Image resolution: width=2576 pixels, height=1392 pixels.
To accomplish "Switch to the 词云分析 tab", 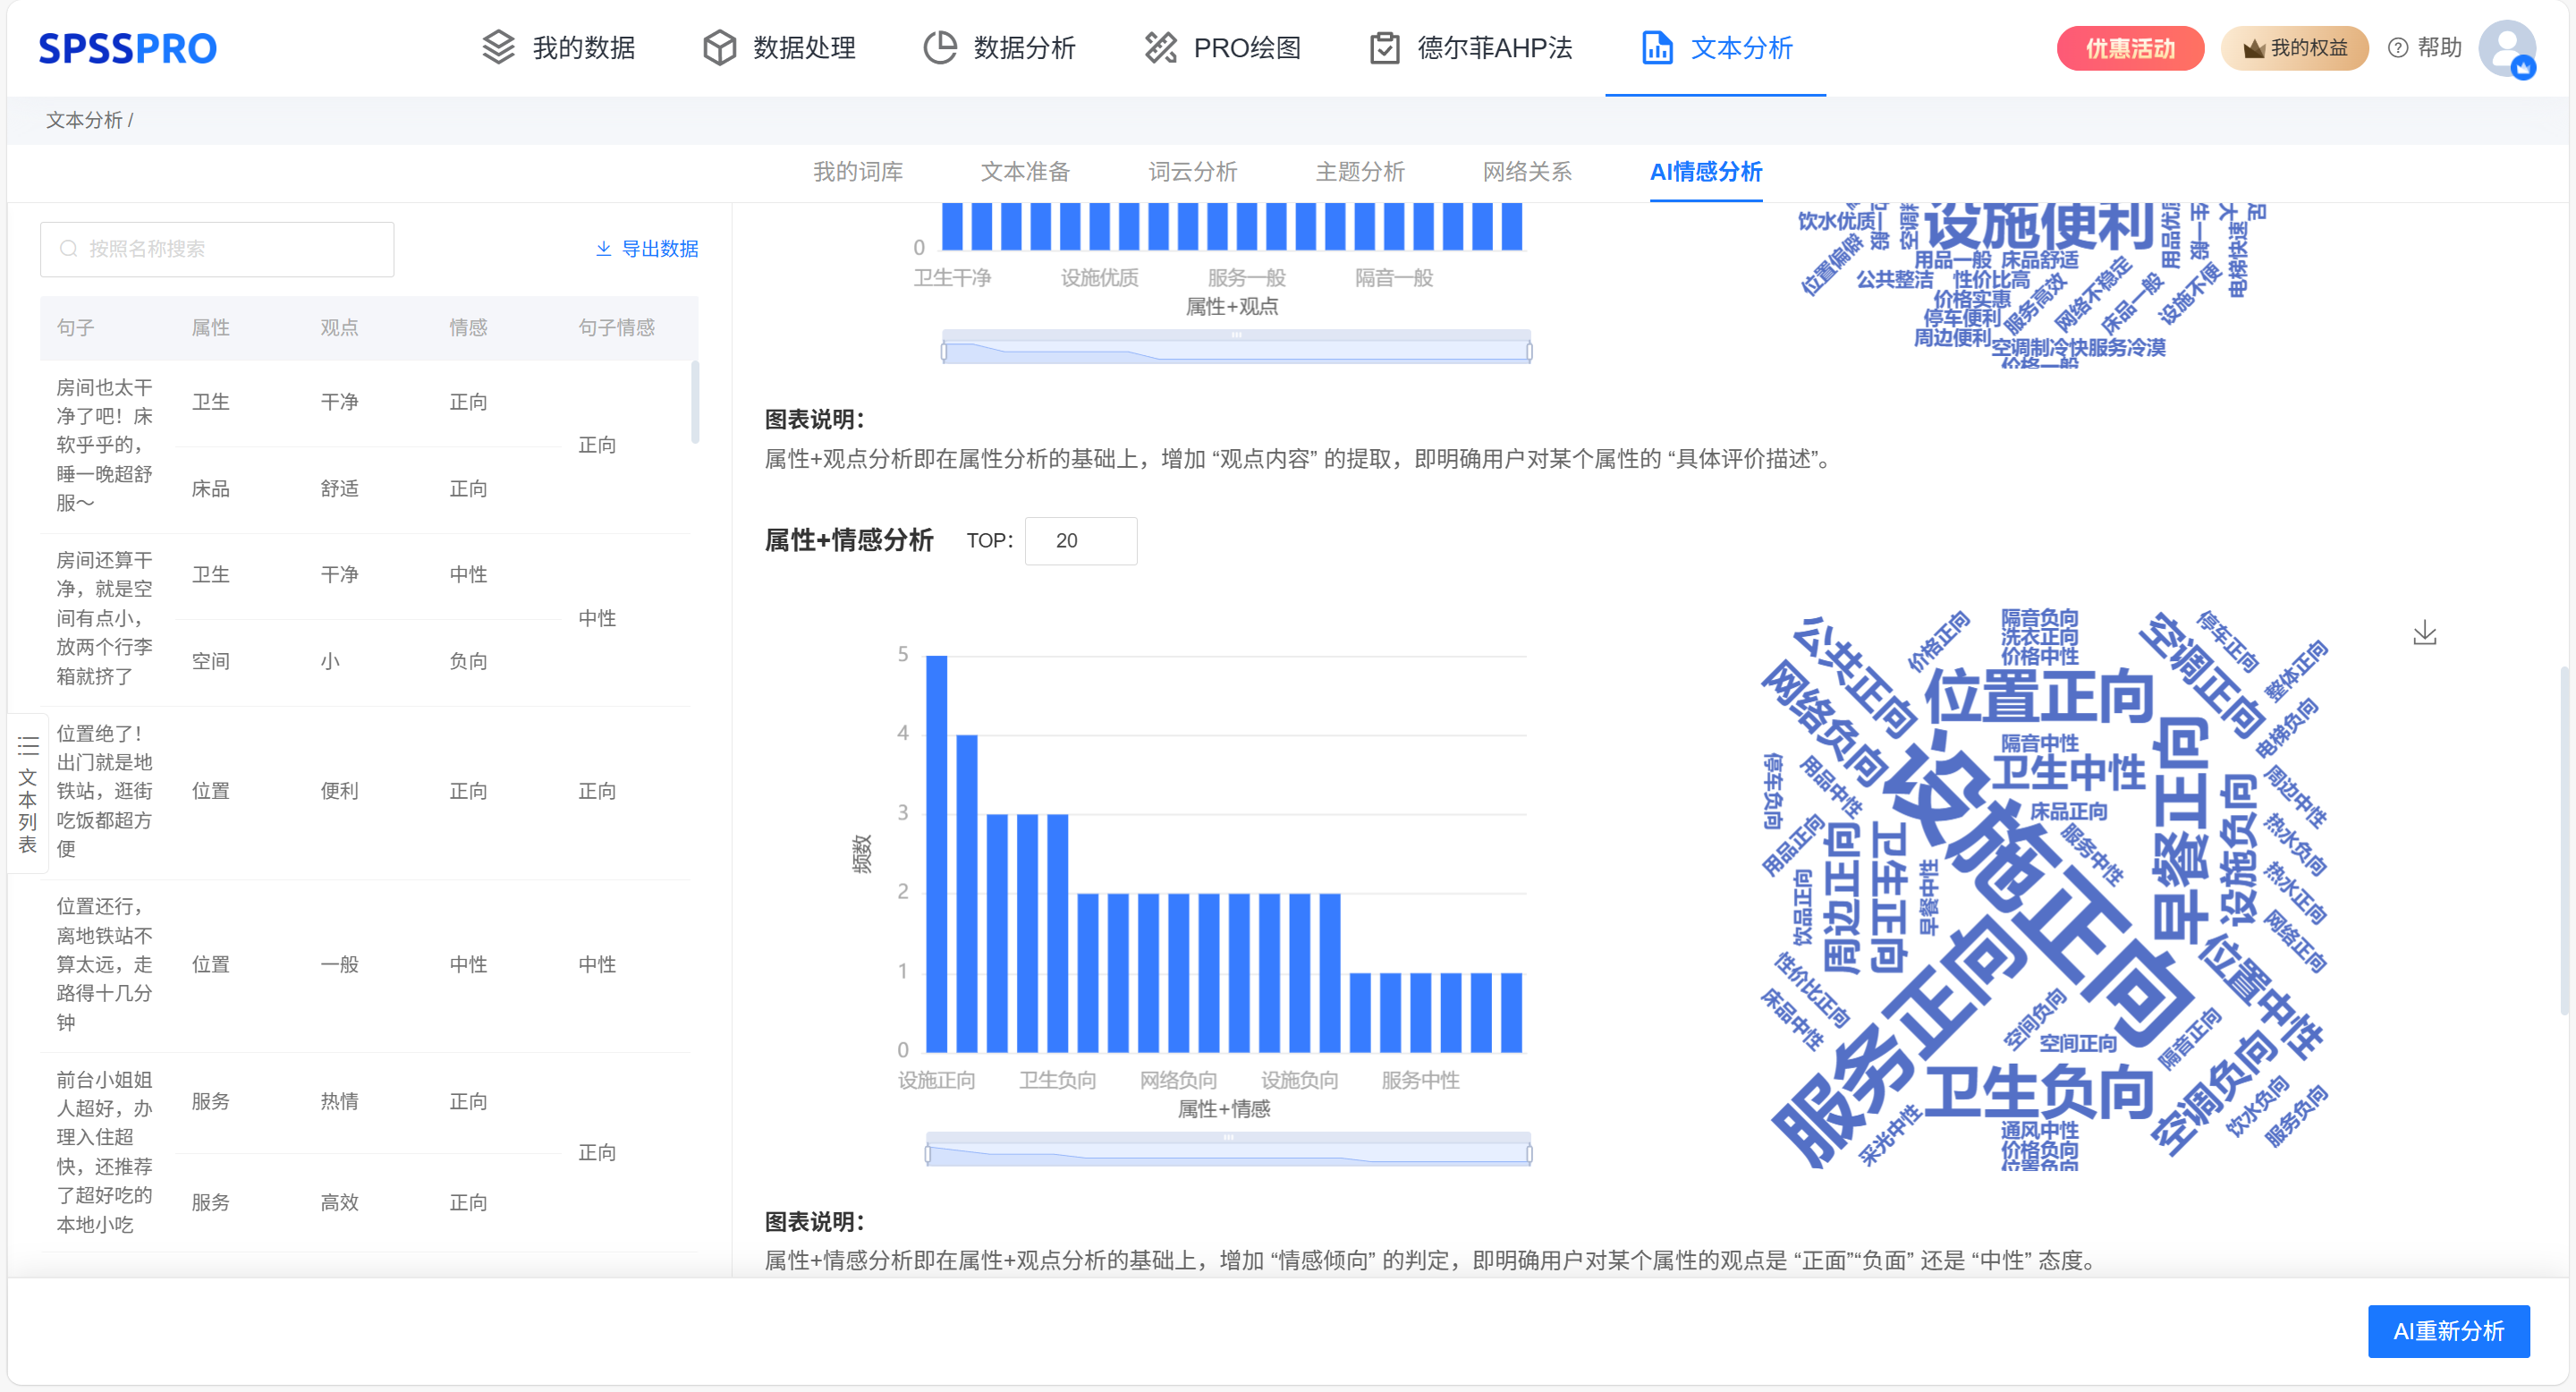I will pos(1192,172).
